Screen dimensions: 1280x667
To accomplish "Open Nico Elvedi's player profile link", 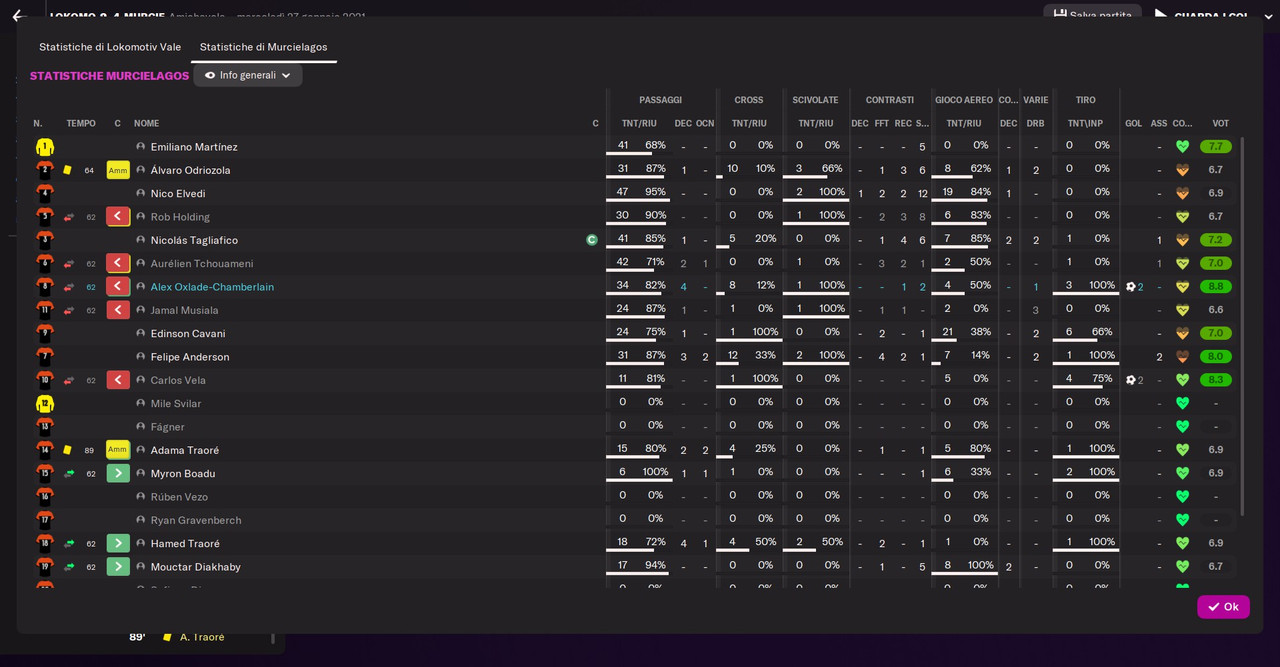I will tap(178, 194).
